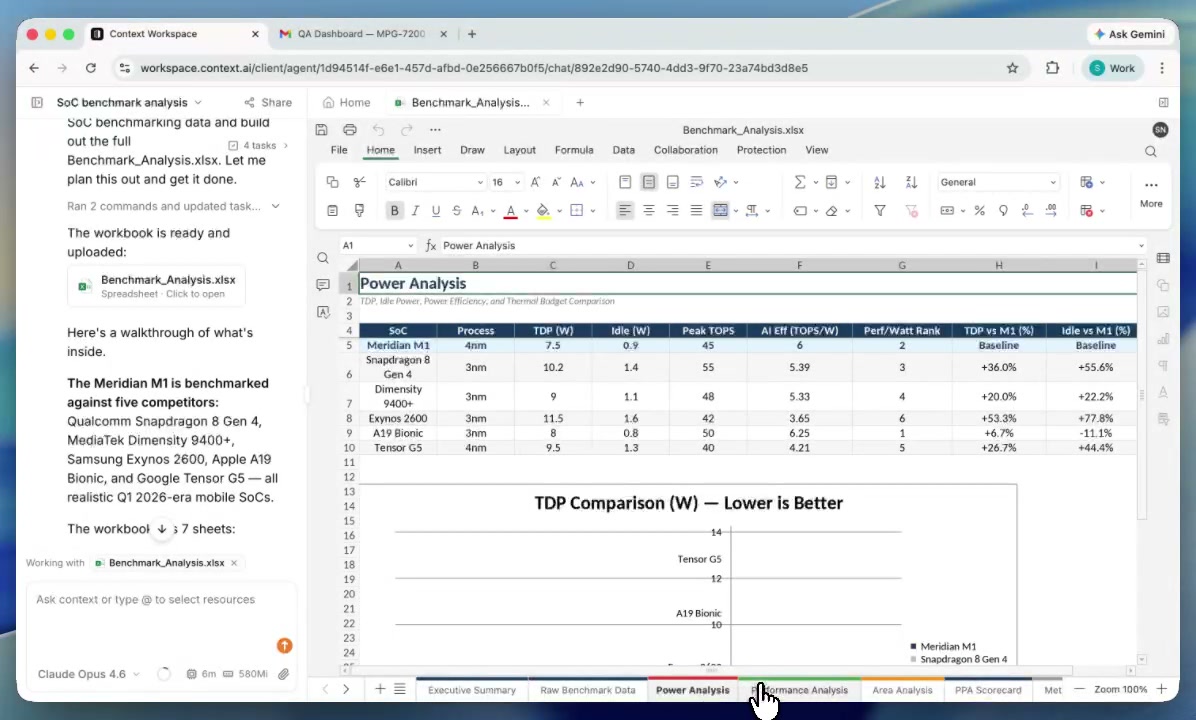This screenshot has width=1196, height=720.
Task: Switch to the Area Analysis sheet
Action: point(902,690)
